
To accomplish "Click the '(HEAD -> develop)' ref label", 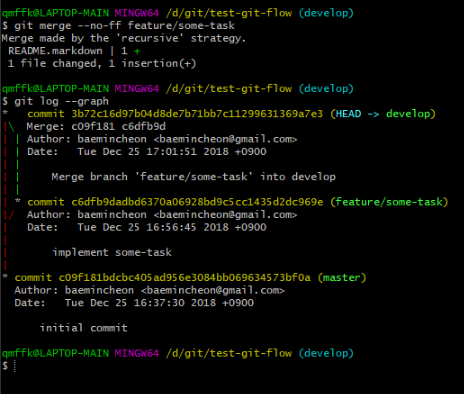I will coord(383,114).
